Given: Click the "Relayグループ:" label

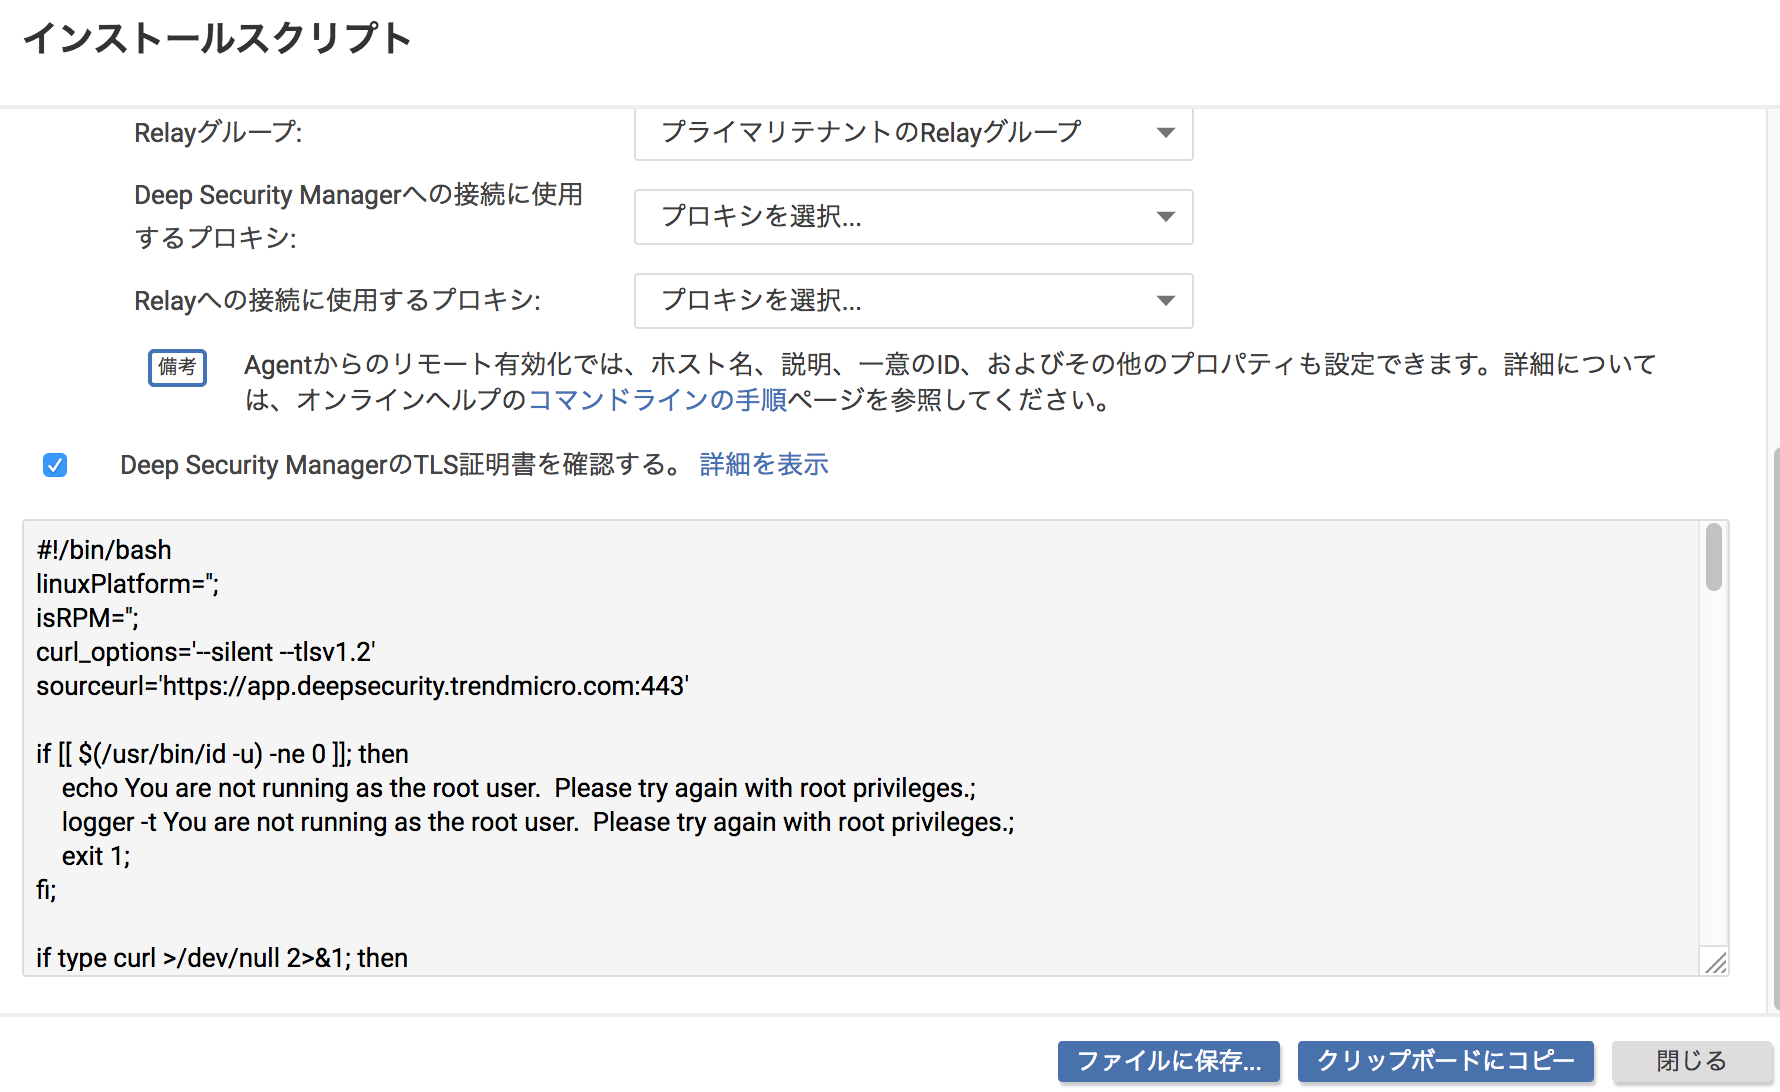Looking at the screenshot, I should [x=218, y=133].
